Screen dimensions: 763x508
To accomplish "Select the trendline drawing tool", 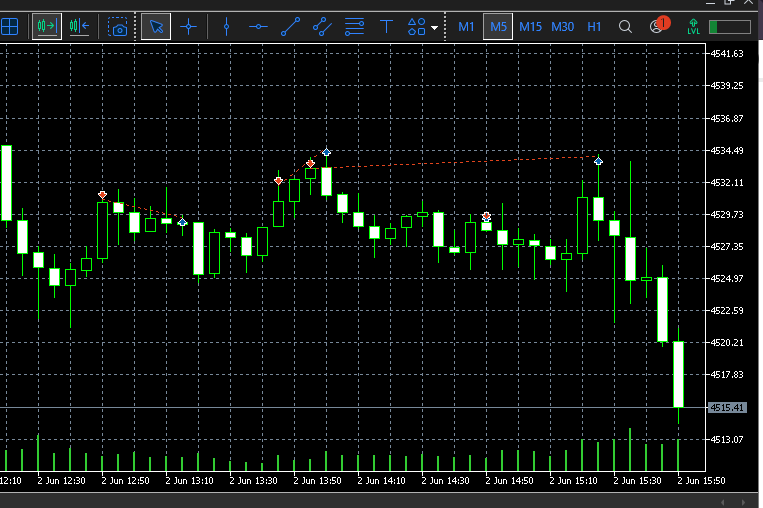I will (291, 26).
